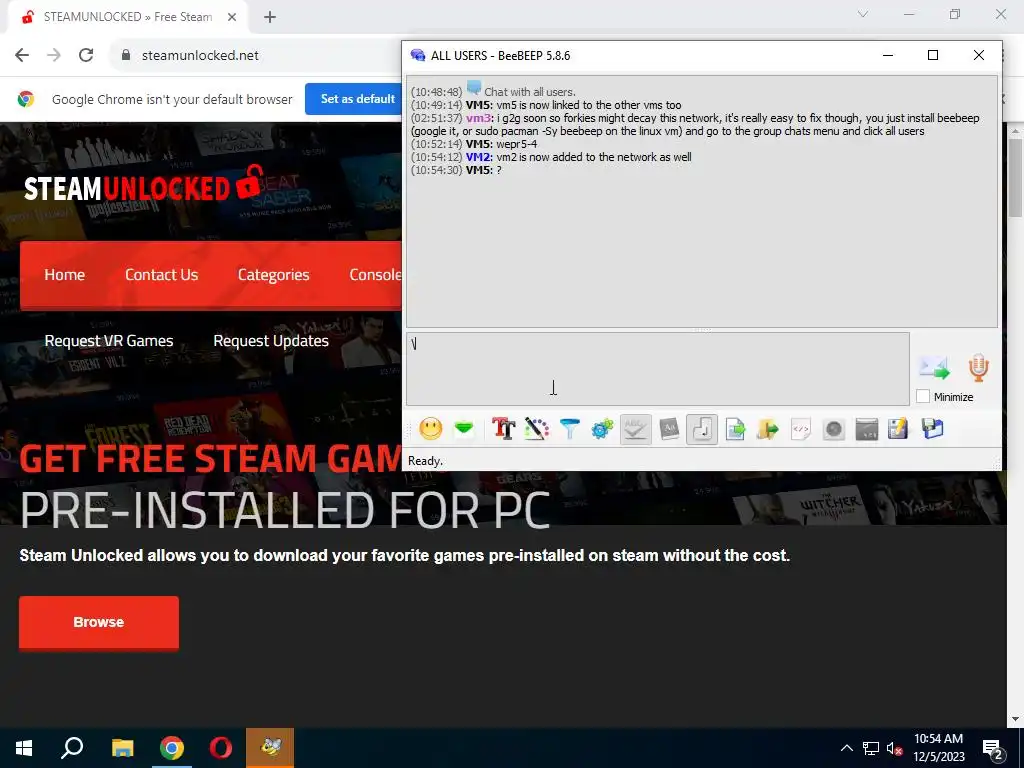Viewport: 1024px width, 768px height.
Task: Focus the BeeBEEP message input box
Action: coord(658,369)
